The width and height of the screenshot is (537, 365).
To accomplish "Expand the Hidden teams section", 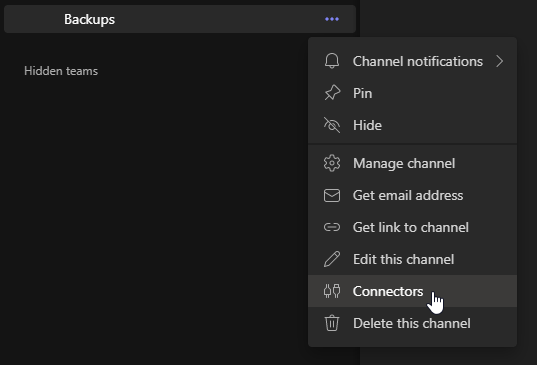I will pyautogui.click(x=61, y=71).
